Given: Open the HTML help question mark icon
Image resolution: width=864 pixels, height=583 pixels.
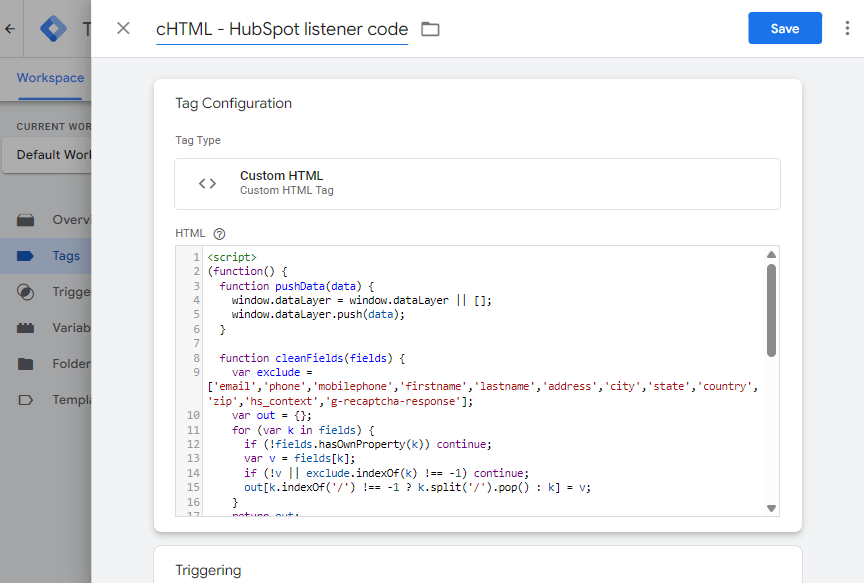Looking at the screenshot, I should click(219, 234).
